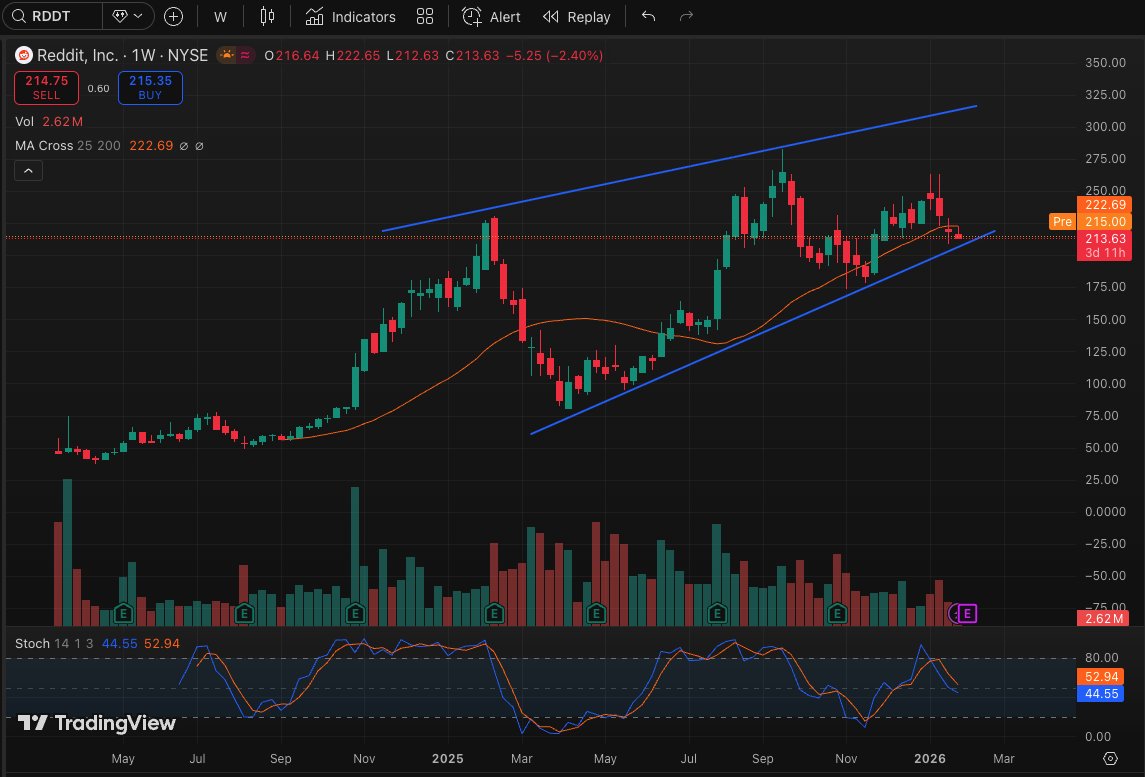Image resolution: width=1145 pixels, height=777 pixels.
Task: Click the 350.00 price scale value
Action: pyautogui.click(x=1105, y=63)
